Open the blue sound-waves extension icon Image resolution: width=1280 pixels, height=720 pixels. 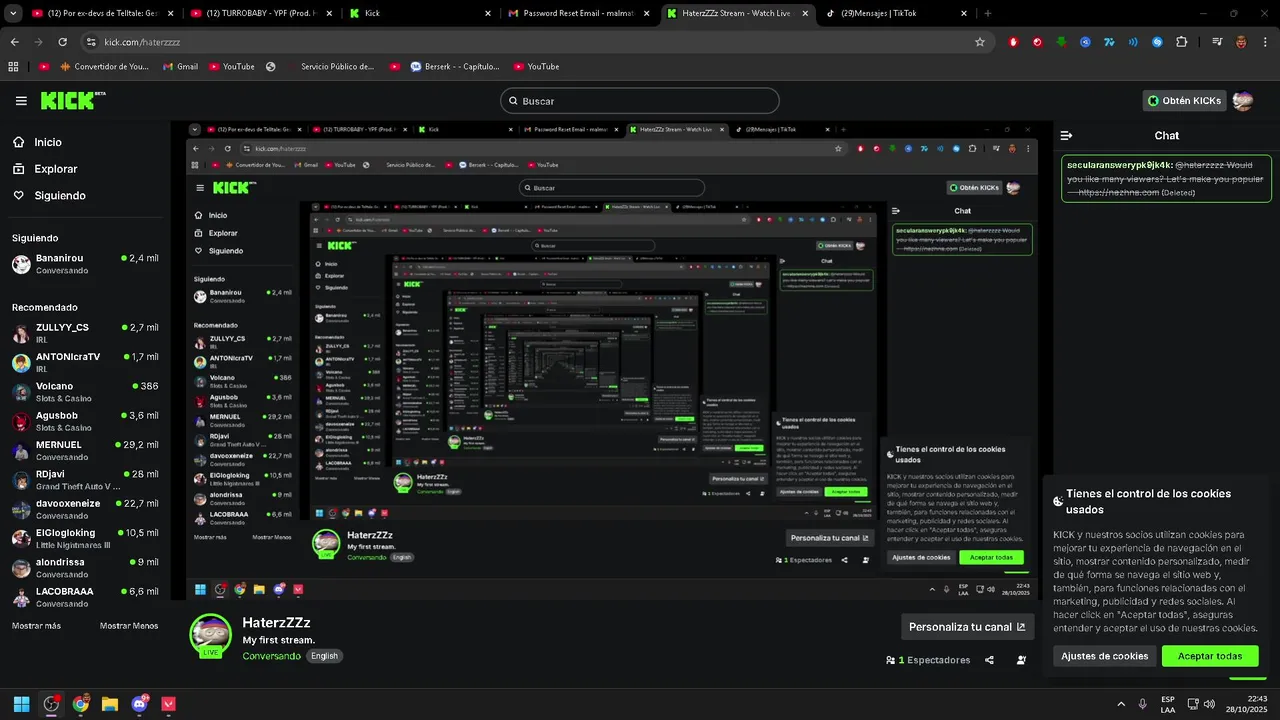[x=1133, y=42]
